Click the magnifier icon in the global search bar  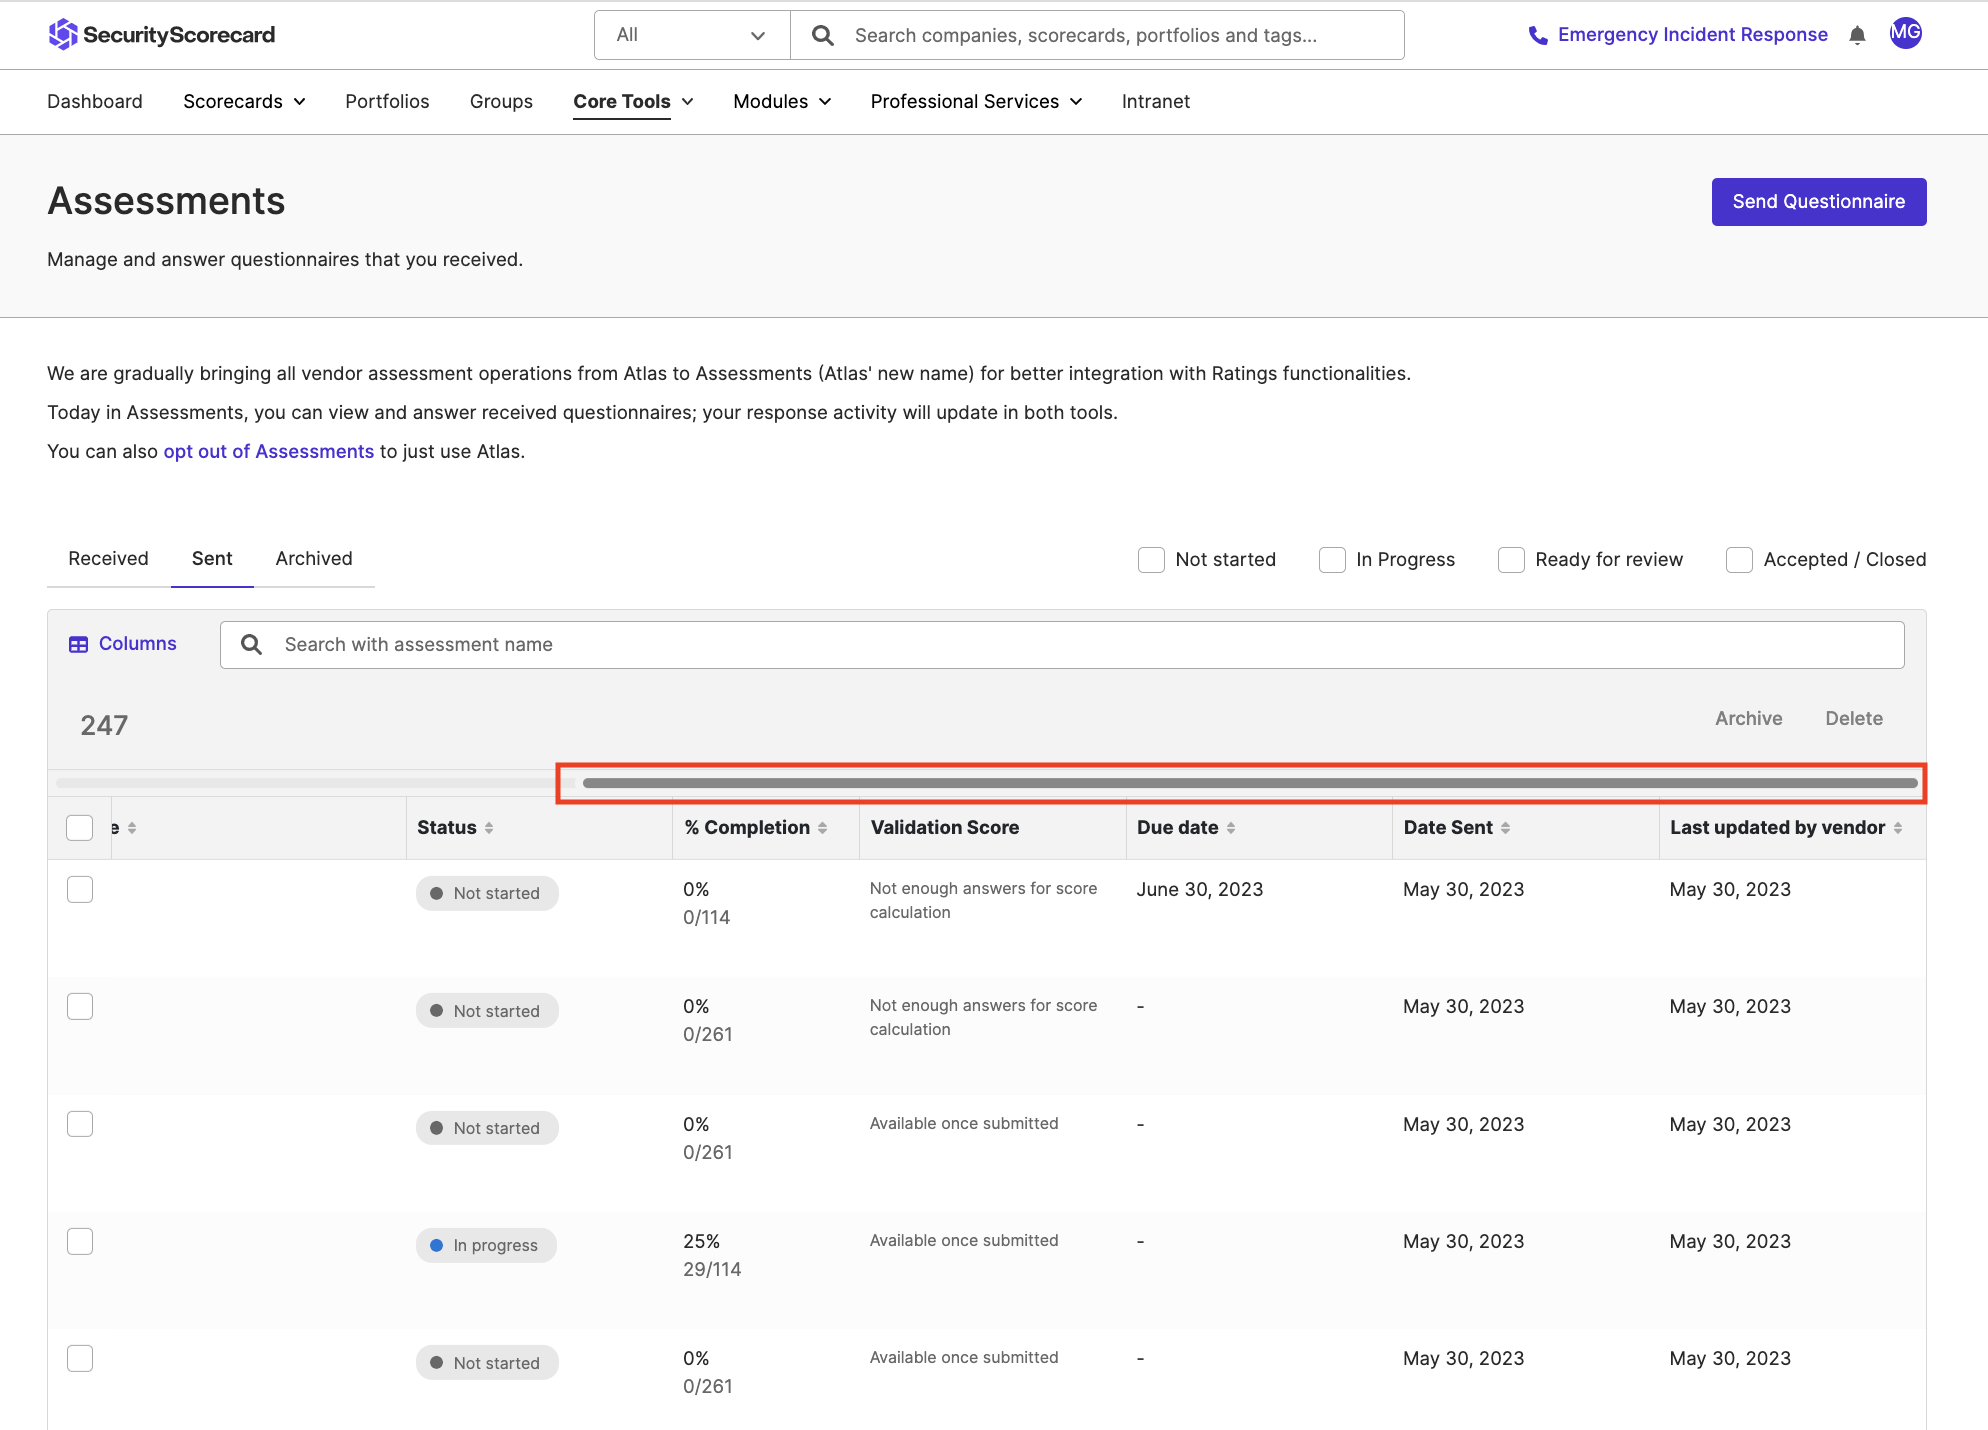click(x=822, y=34)
